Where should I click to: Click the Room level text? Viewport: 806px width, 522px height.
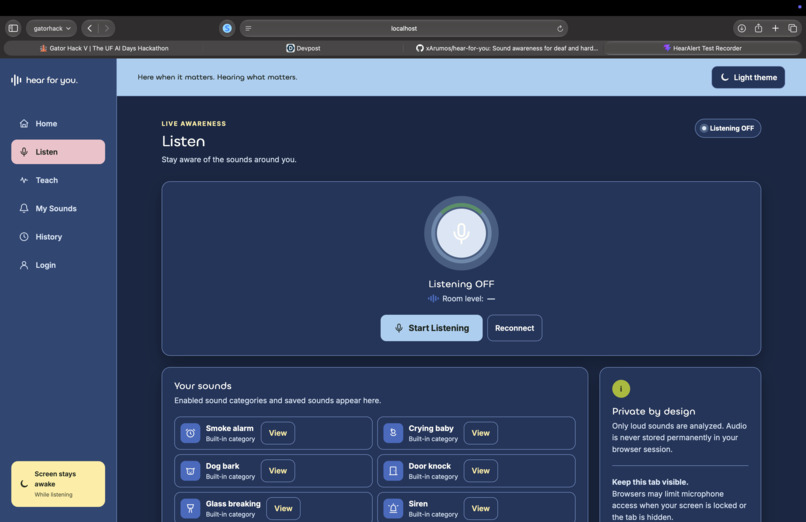click(463, 299)
